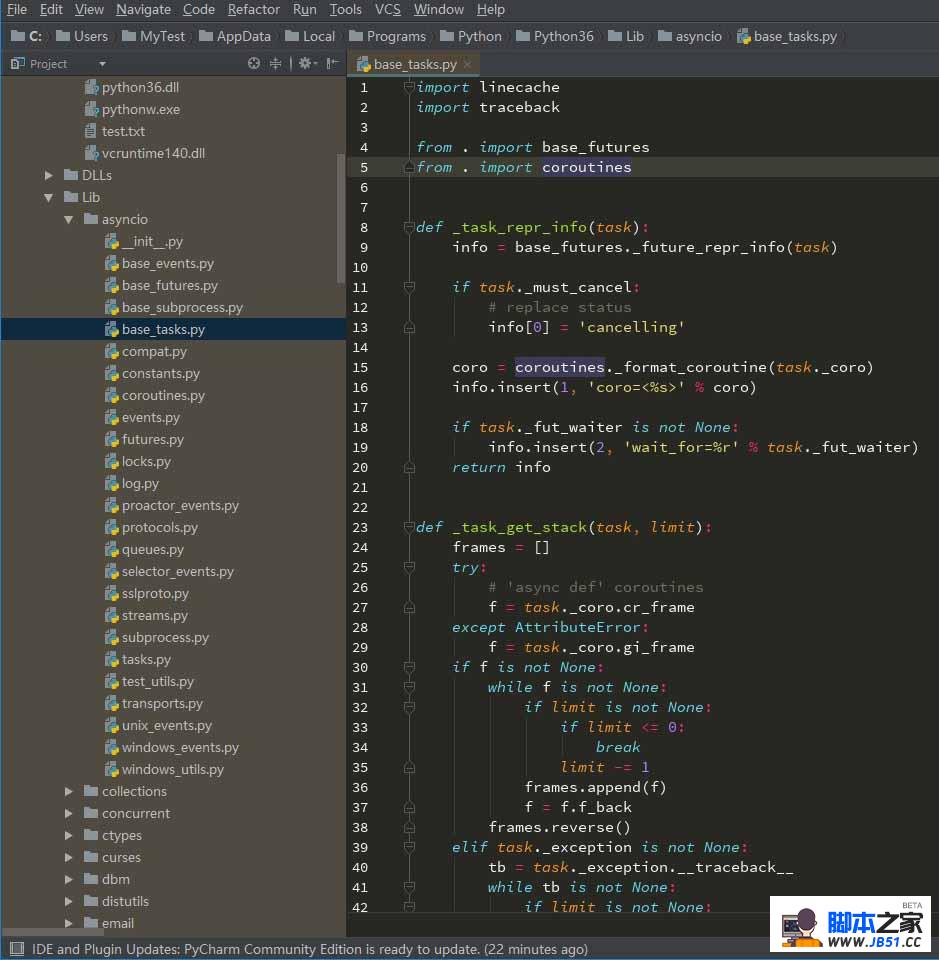Click '_task_get_stack' function name
Screen dimensions: 939x960
(520, 527)
